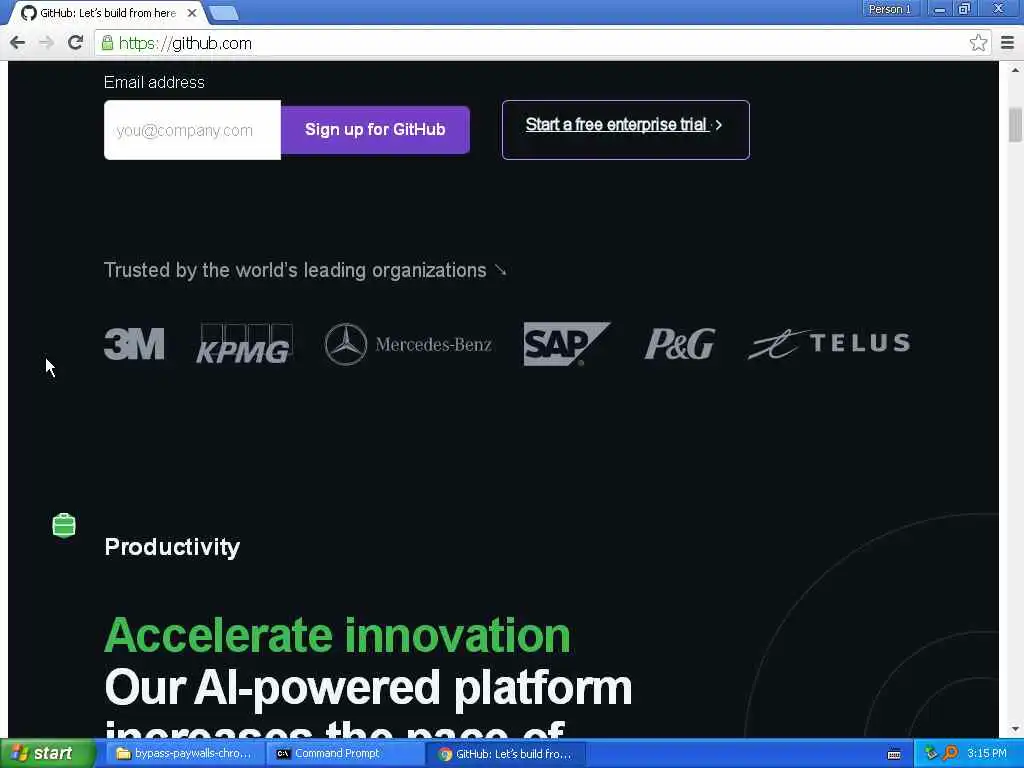Bookmark this page with the star icon

(978, 43)
